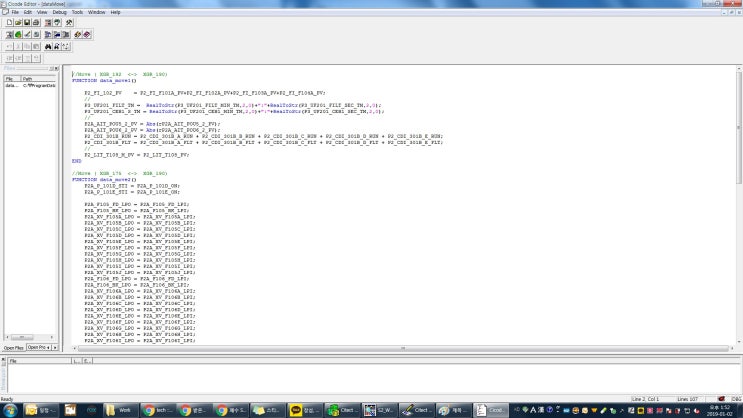Image resolution: width=743 pixels, height=418 pixels.
Task: Click the File column header in output pane
Action: (x=38, y=360)
